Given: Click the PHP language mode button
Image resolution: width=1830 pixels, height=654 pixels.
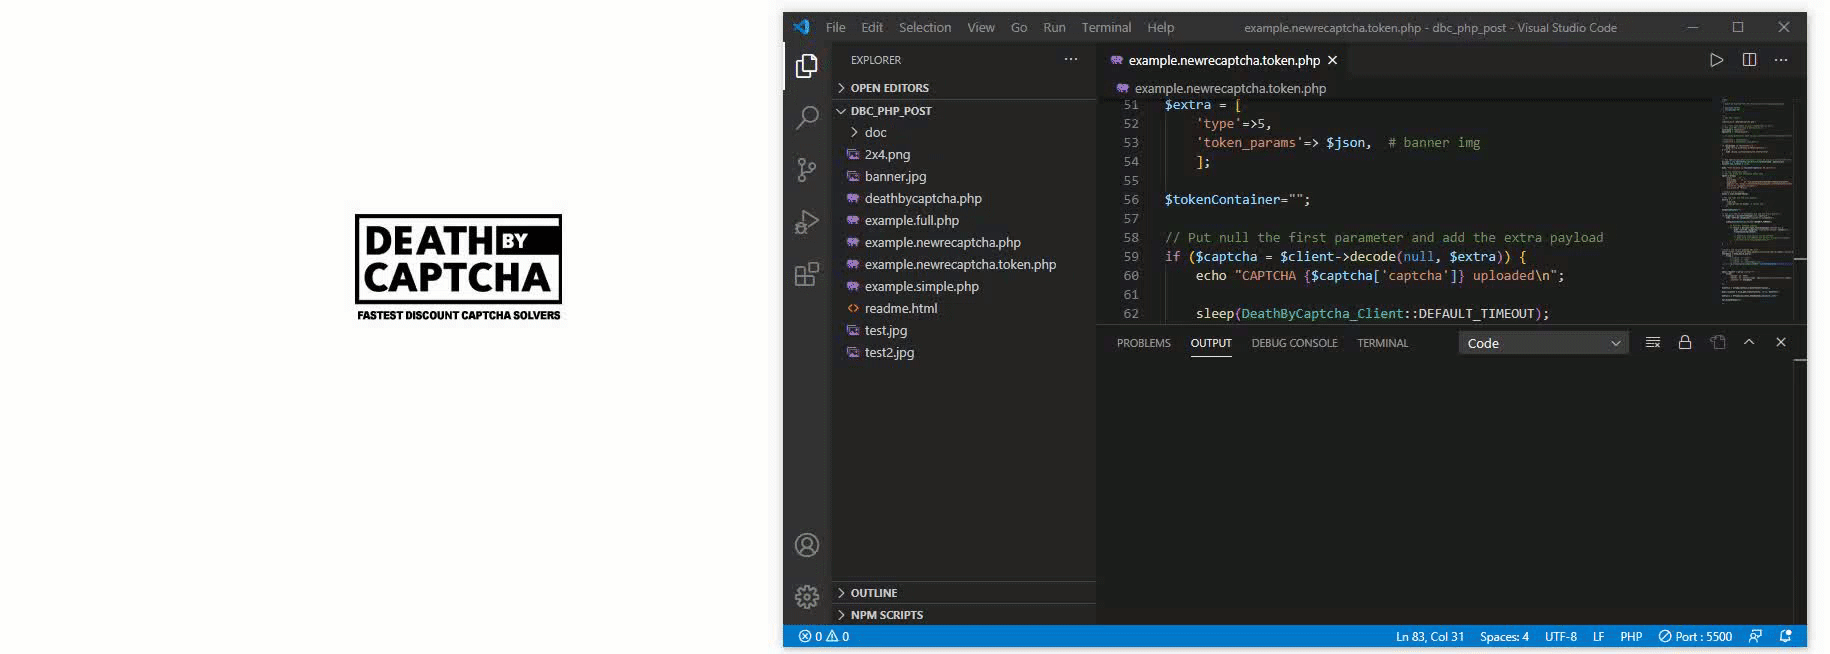Looking at the screenshot, I should point(1631,637).
